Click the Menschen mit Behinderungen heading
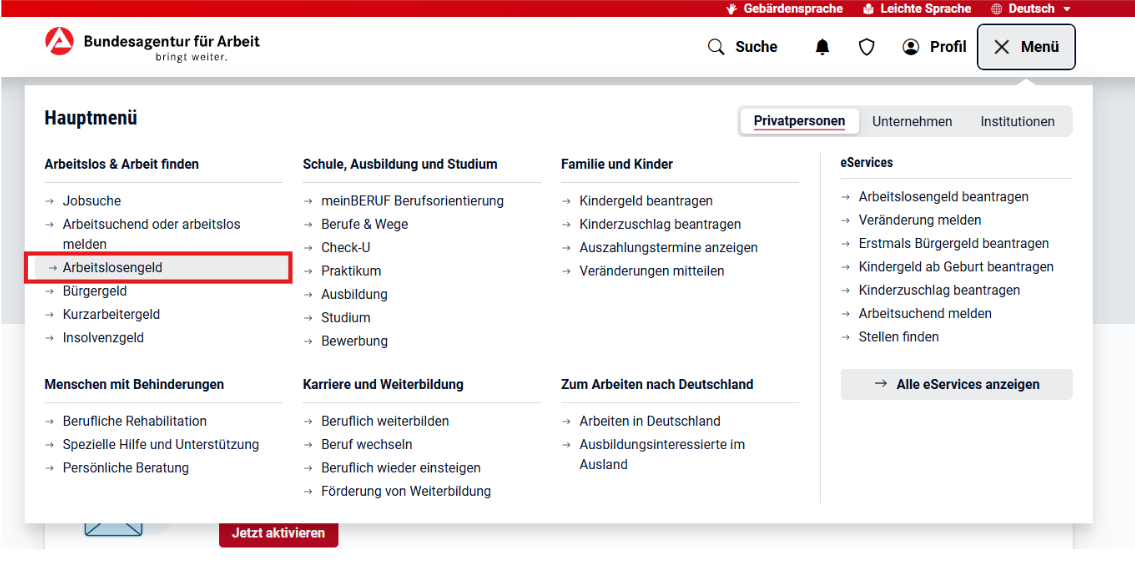 [134, 384]
